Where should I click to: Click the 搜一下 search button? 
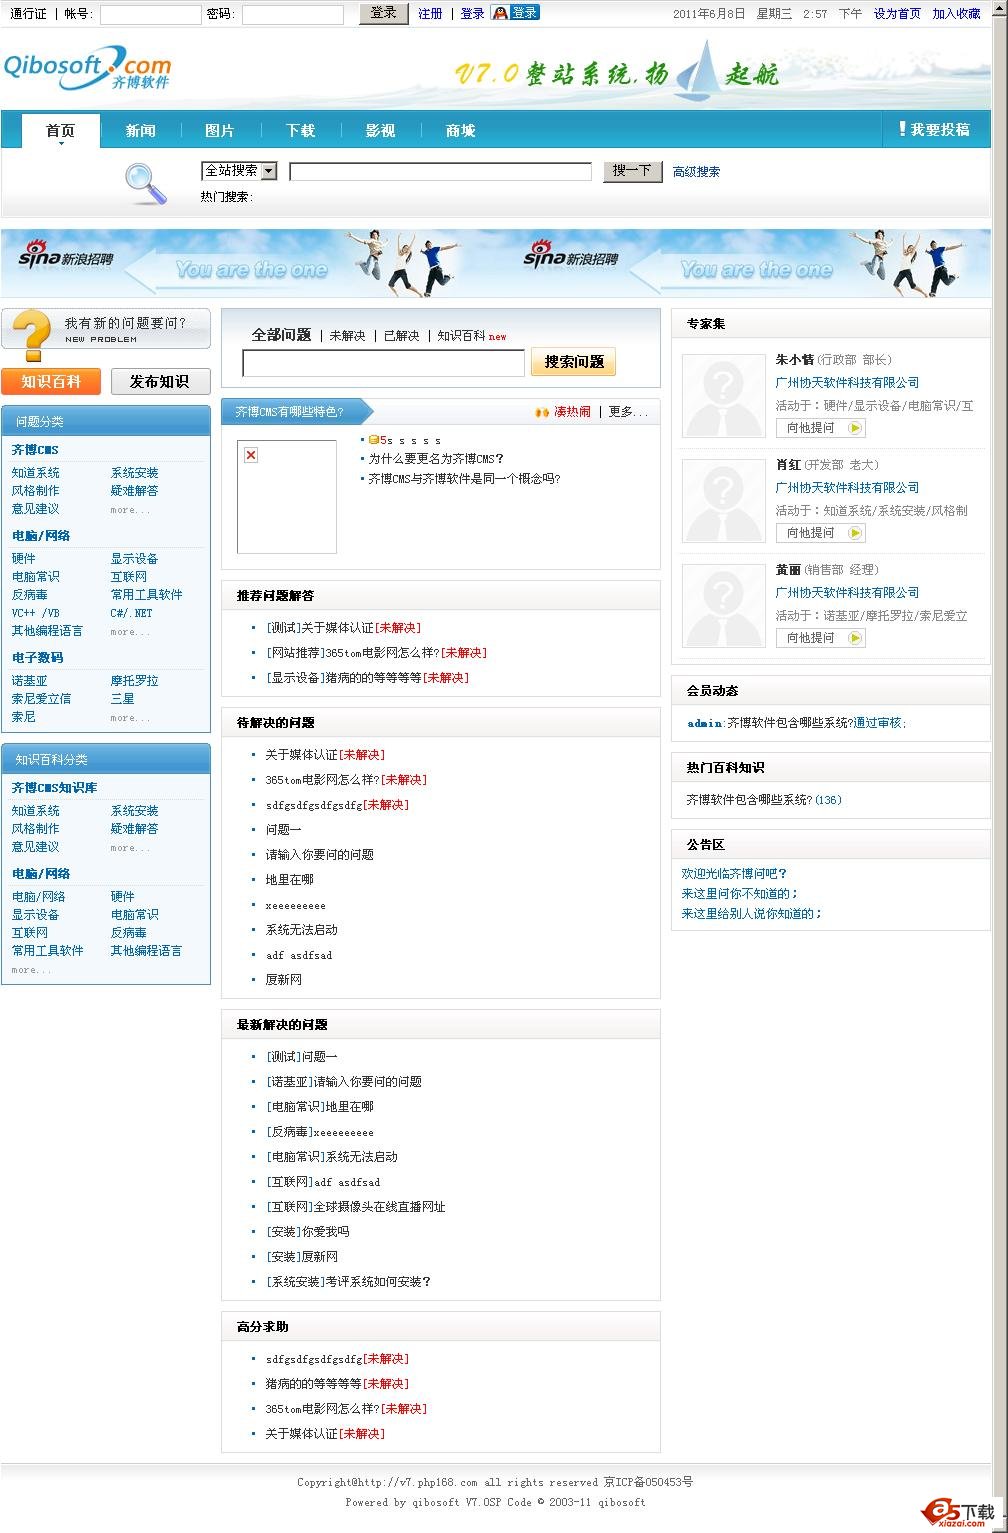(x=632, y=171)
